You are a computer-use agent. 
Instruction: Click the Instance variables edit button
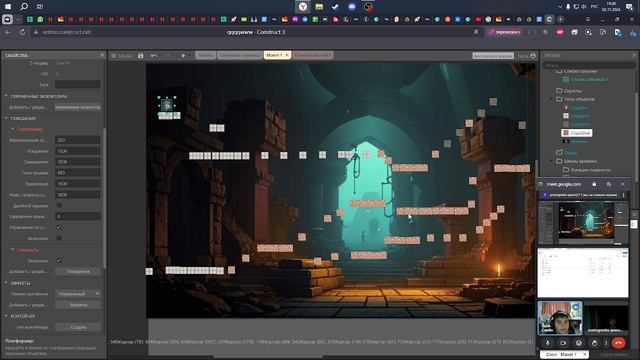point(78,107)
